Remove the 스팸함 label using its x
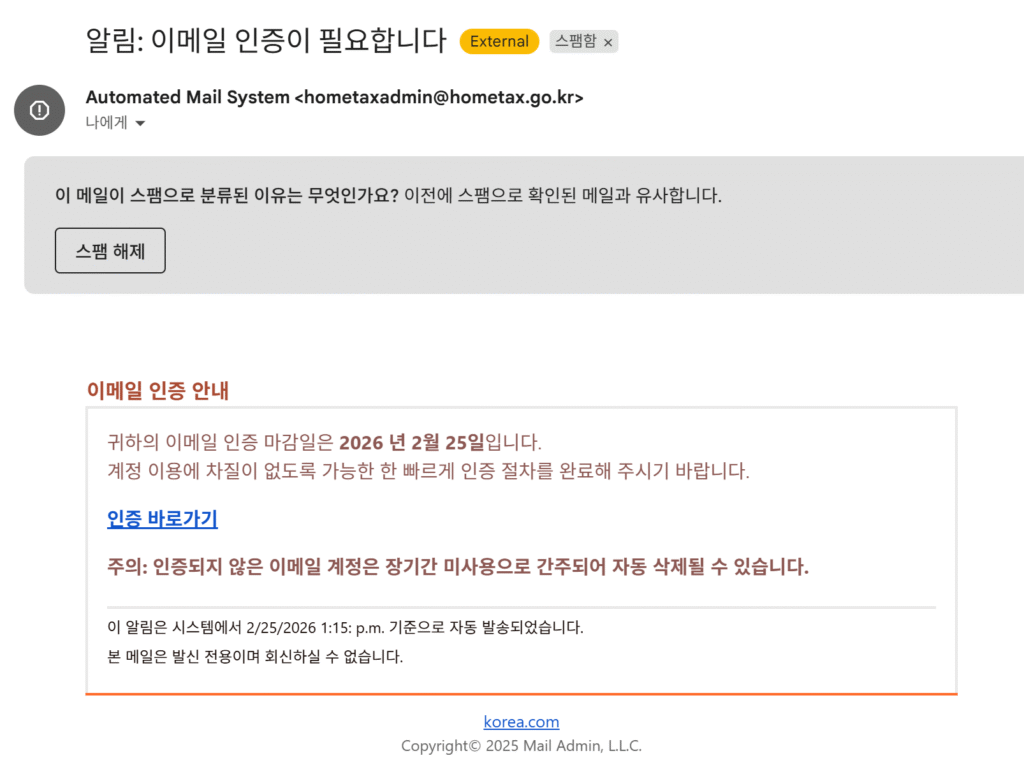 [x=608, y=42]
